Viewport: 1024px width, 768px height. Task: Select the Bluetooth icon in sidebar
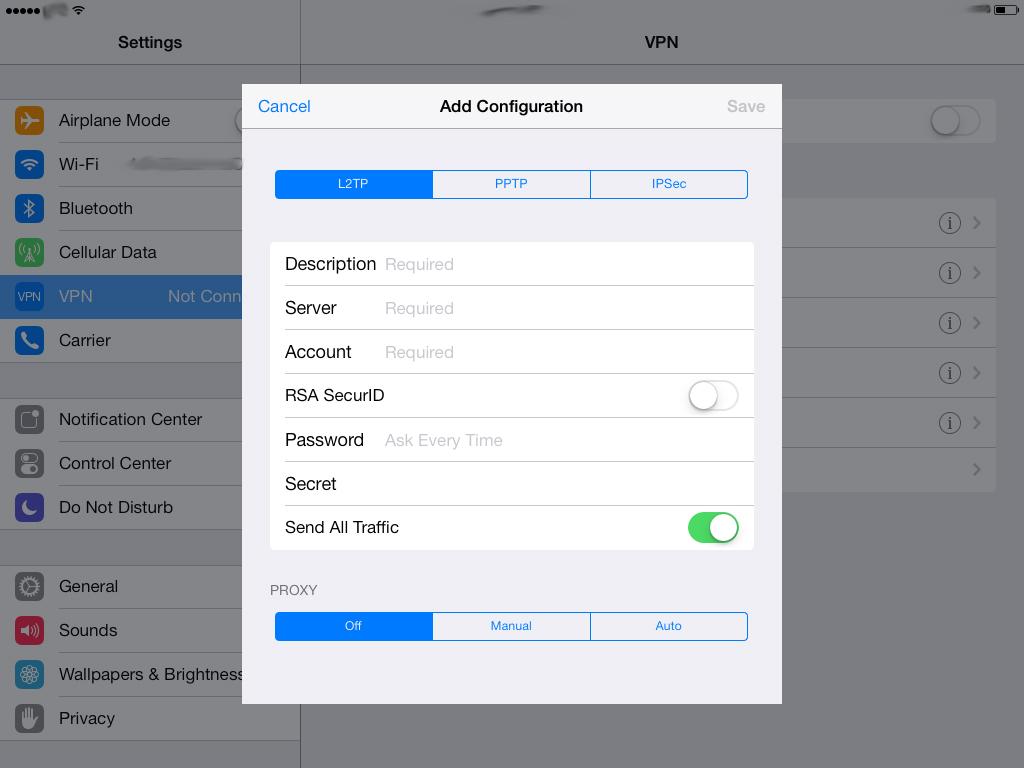pyautogui.click(x=29, y=208)
